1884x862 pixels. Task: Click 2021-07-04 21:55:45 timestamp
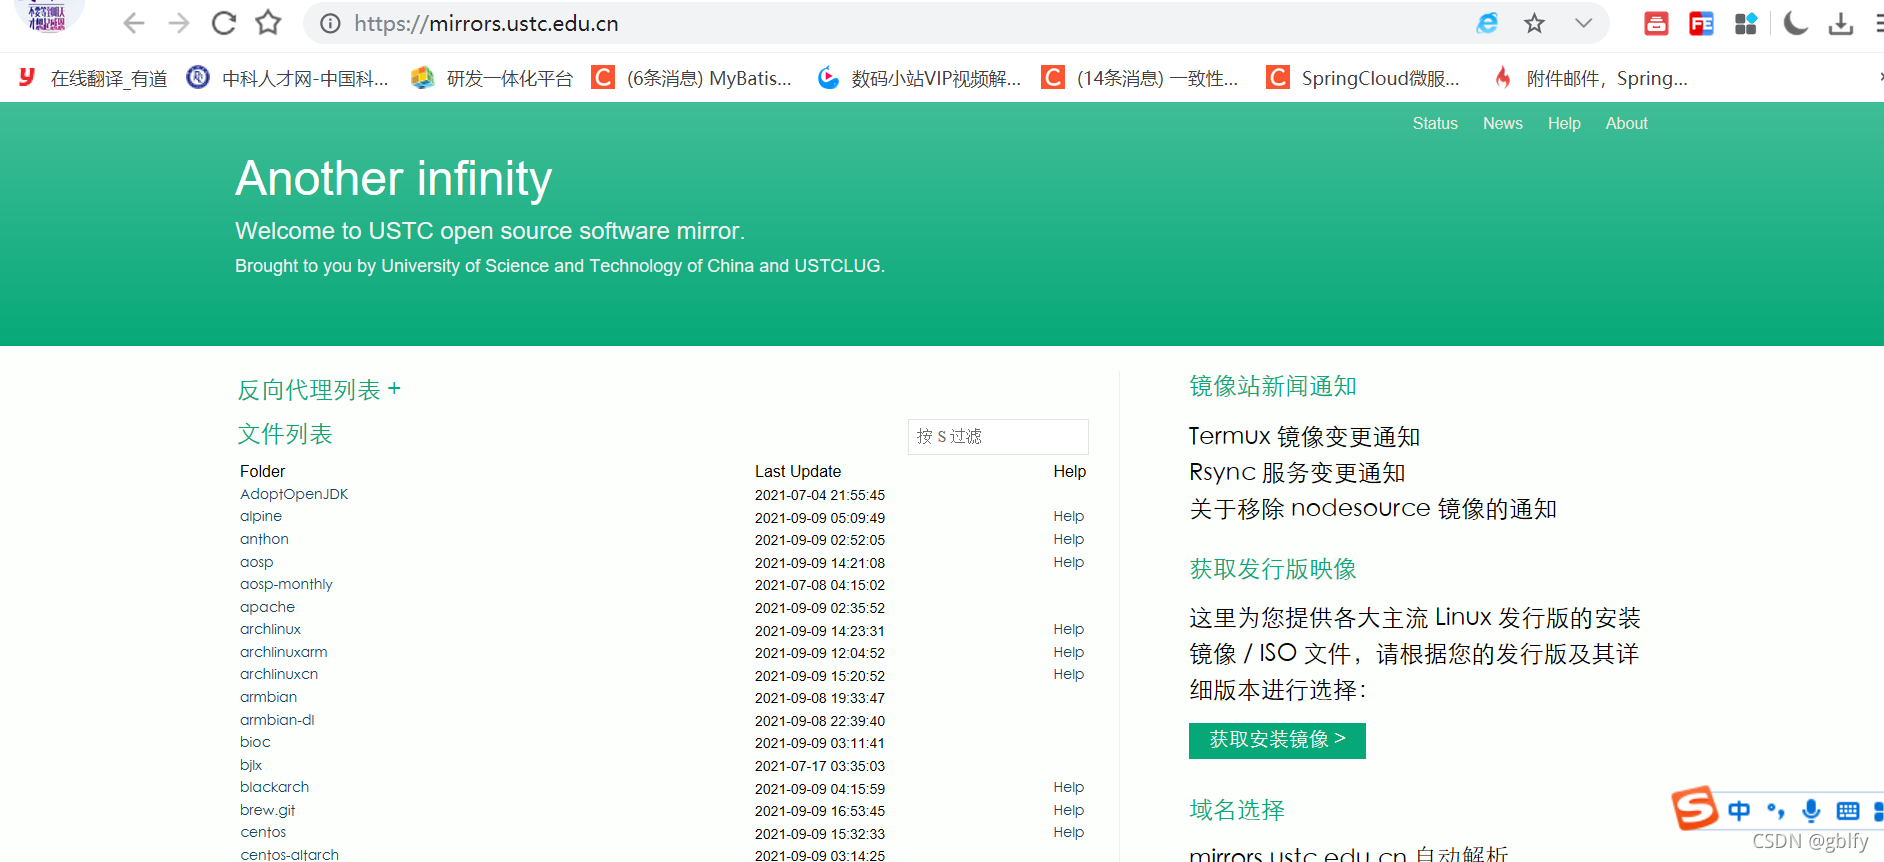[x=820, y=495]
